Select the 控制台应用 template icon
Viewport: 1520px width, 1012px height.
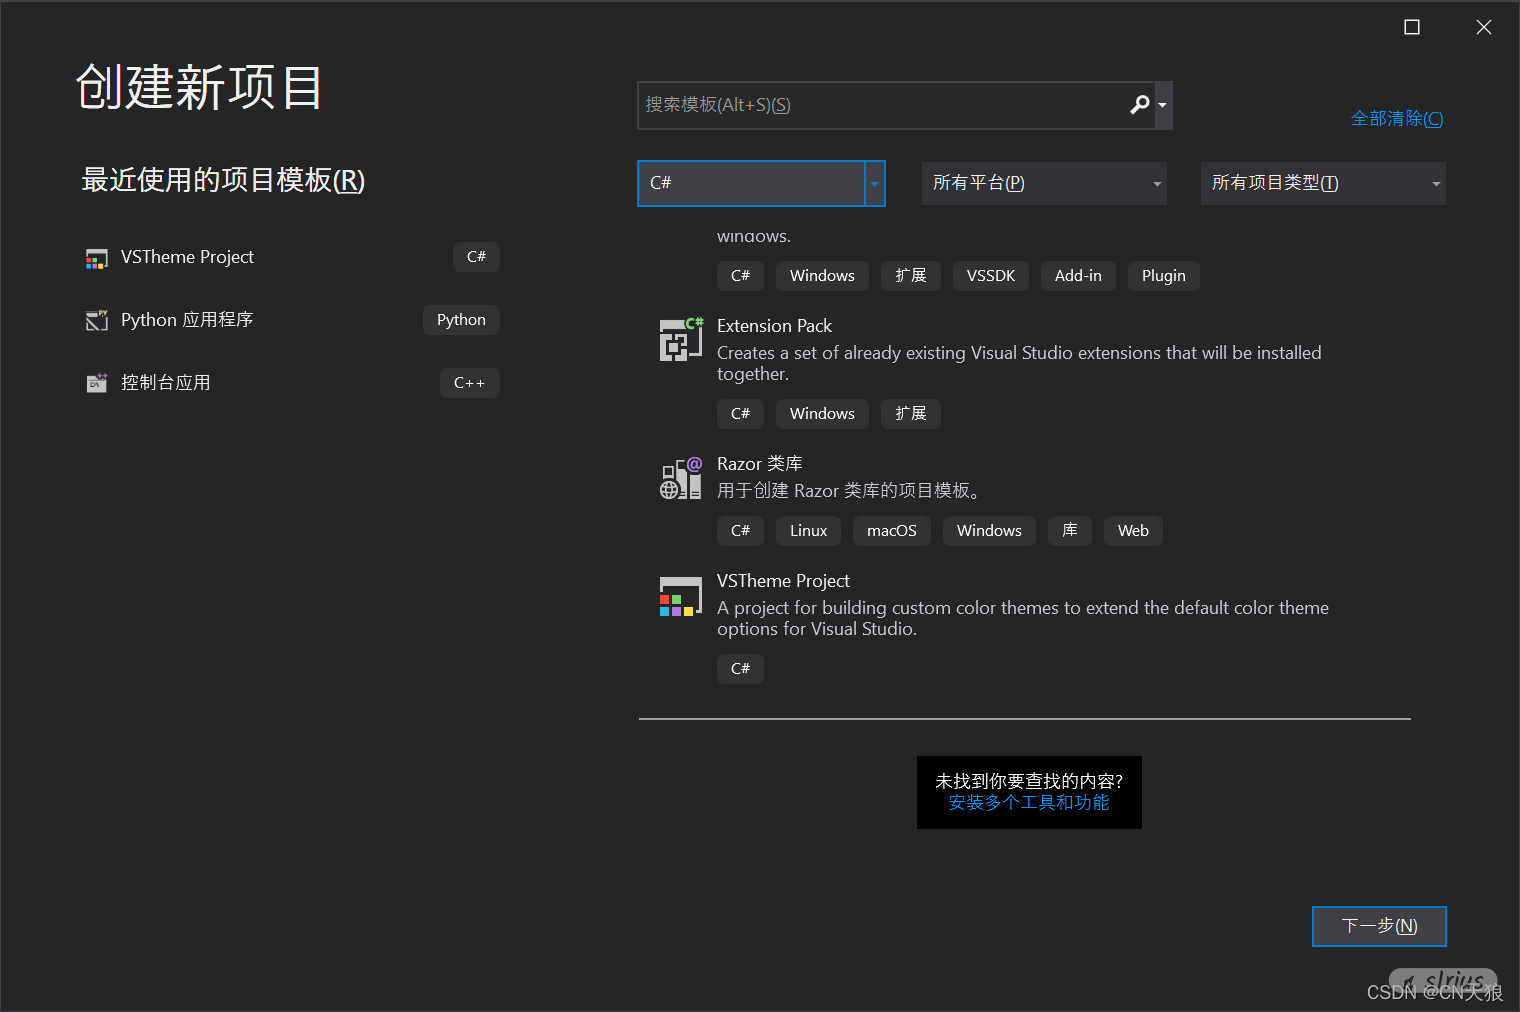tap(97, 382)
